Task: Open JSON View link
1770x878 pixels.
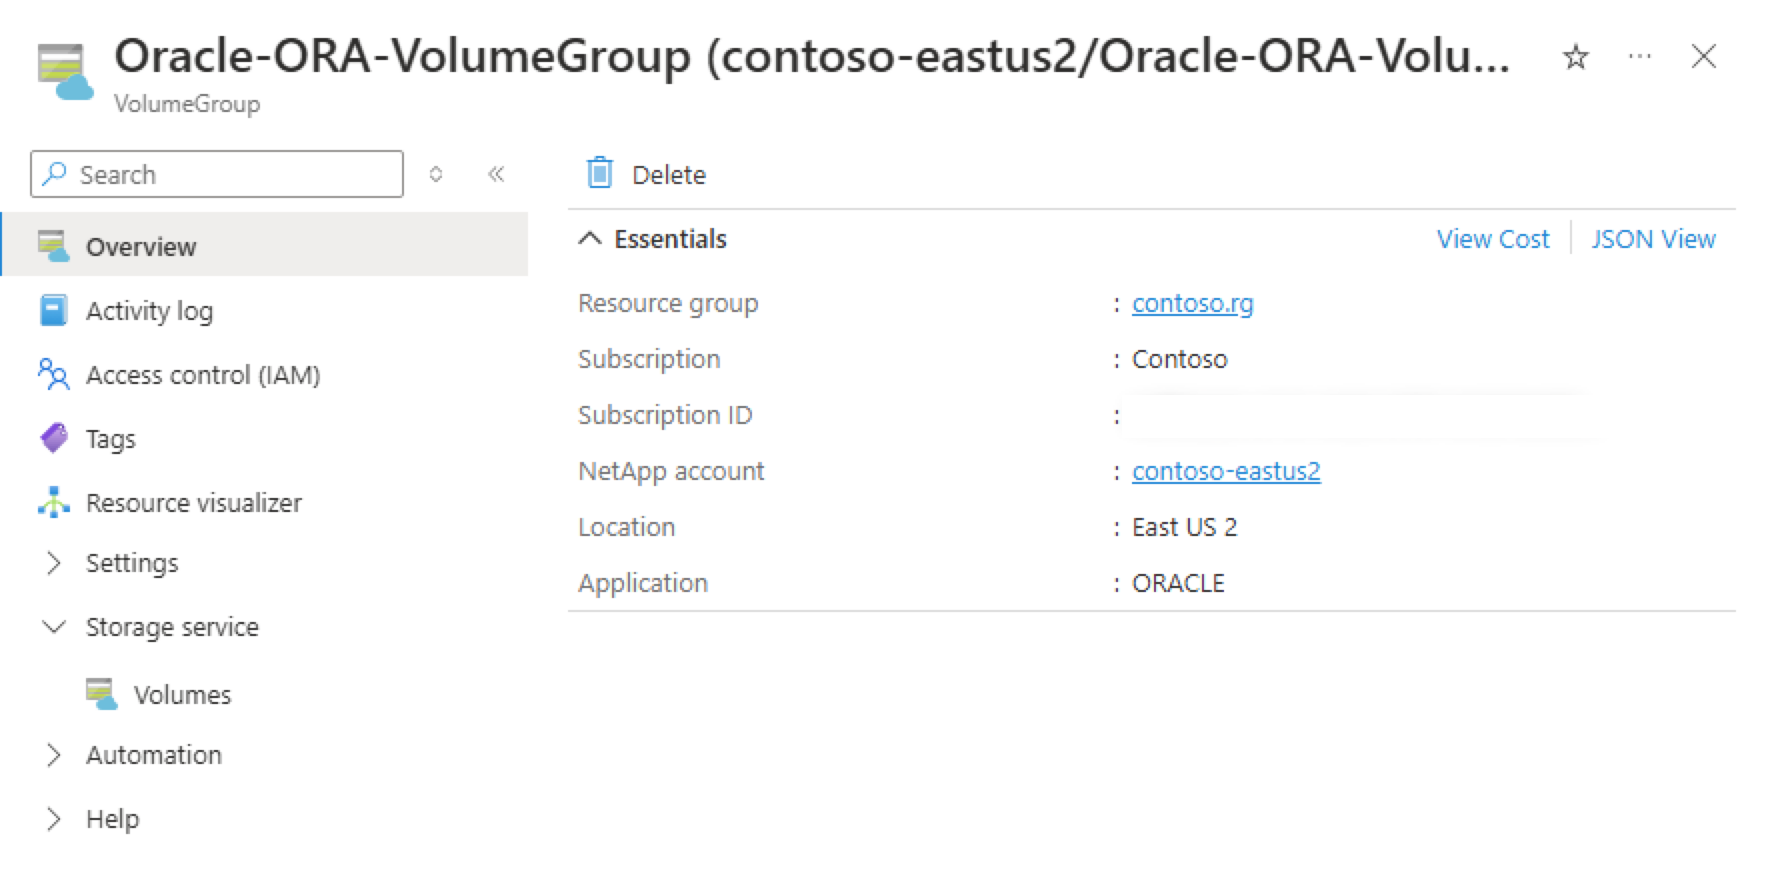Action: (1654, 239)
